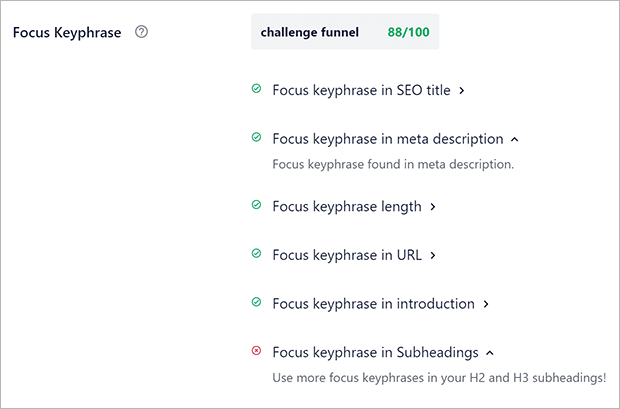Expand the SEO title chevron
This screenshot has height=409, width=620.
[461, 91]
